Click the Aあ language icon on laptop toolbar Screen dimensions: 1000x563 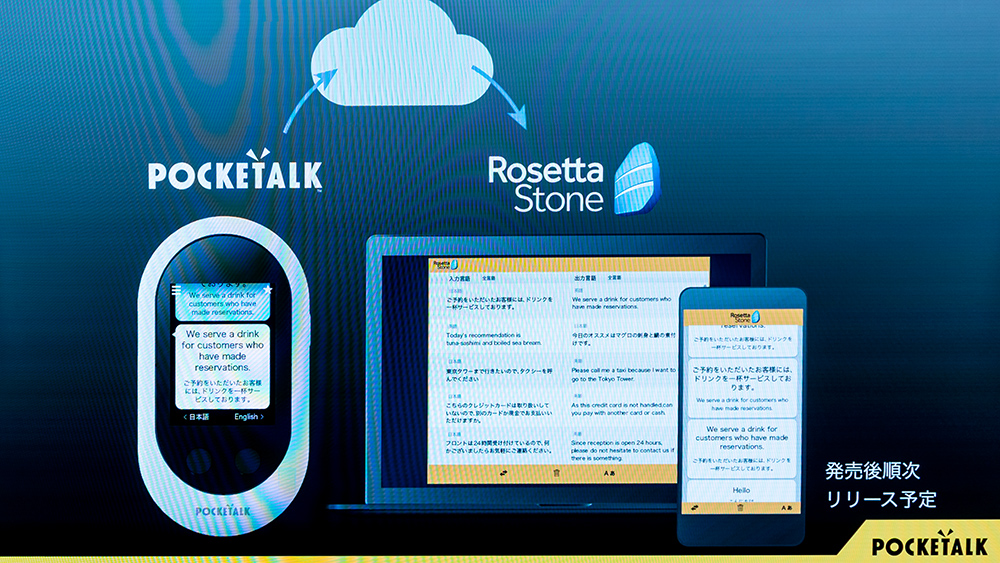pyautogui.click(x=609, y=473)
